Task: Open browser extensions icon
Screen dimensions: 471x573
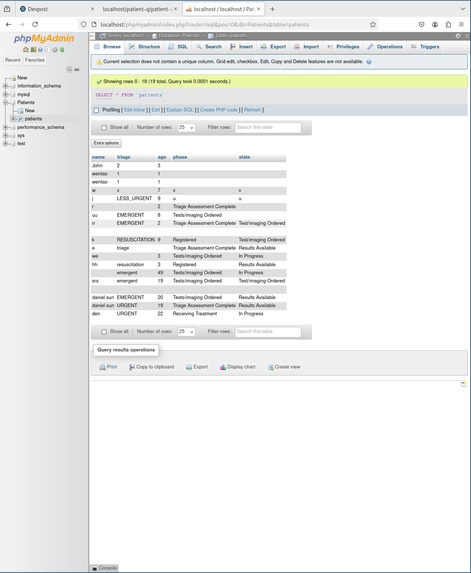Action: 448,24
